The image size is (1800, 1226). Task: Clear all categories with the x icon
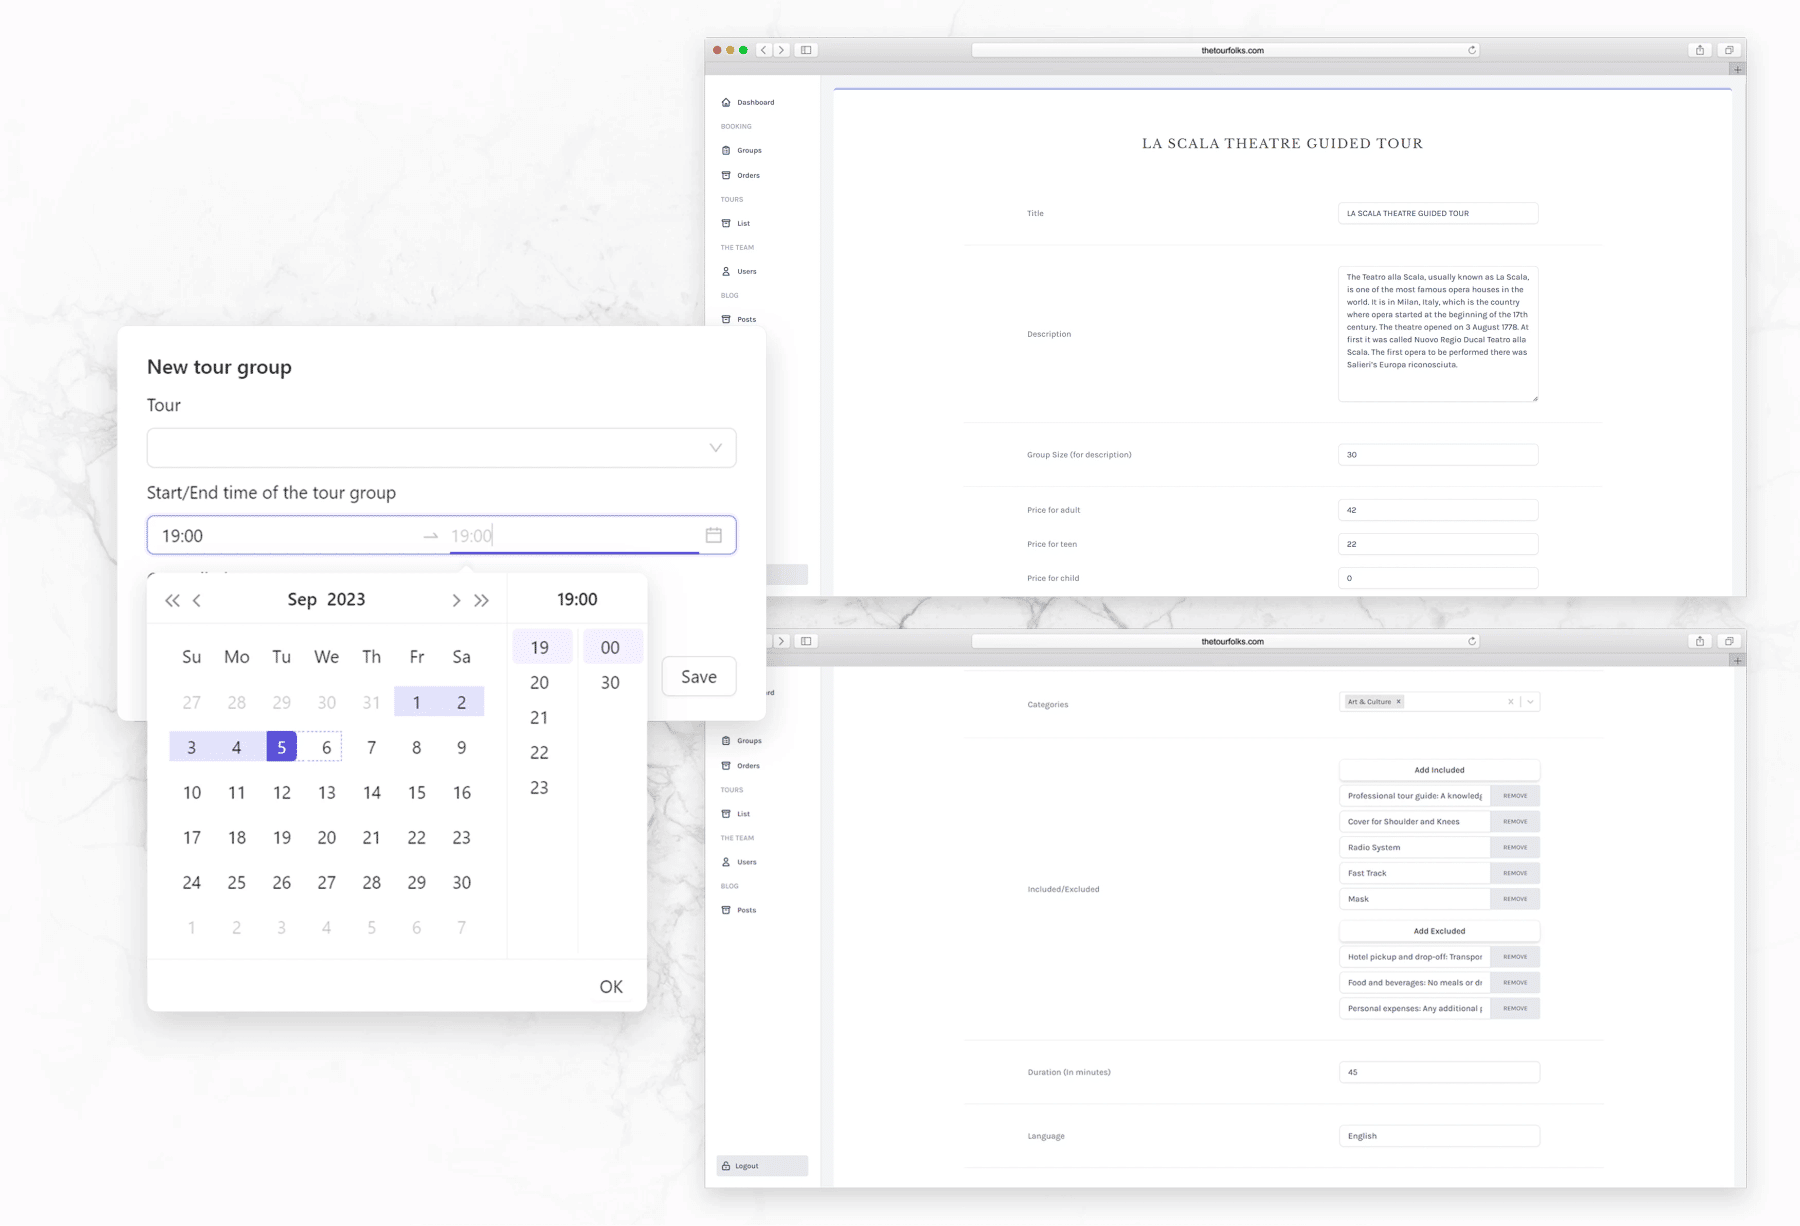tap(1510, 702)
